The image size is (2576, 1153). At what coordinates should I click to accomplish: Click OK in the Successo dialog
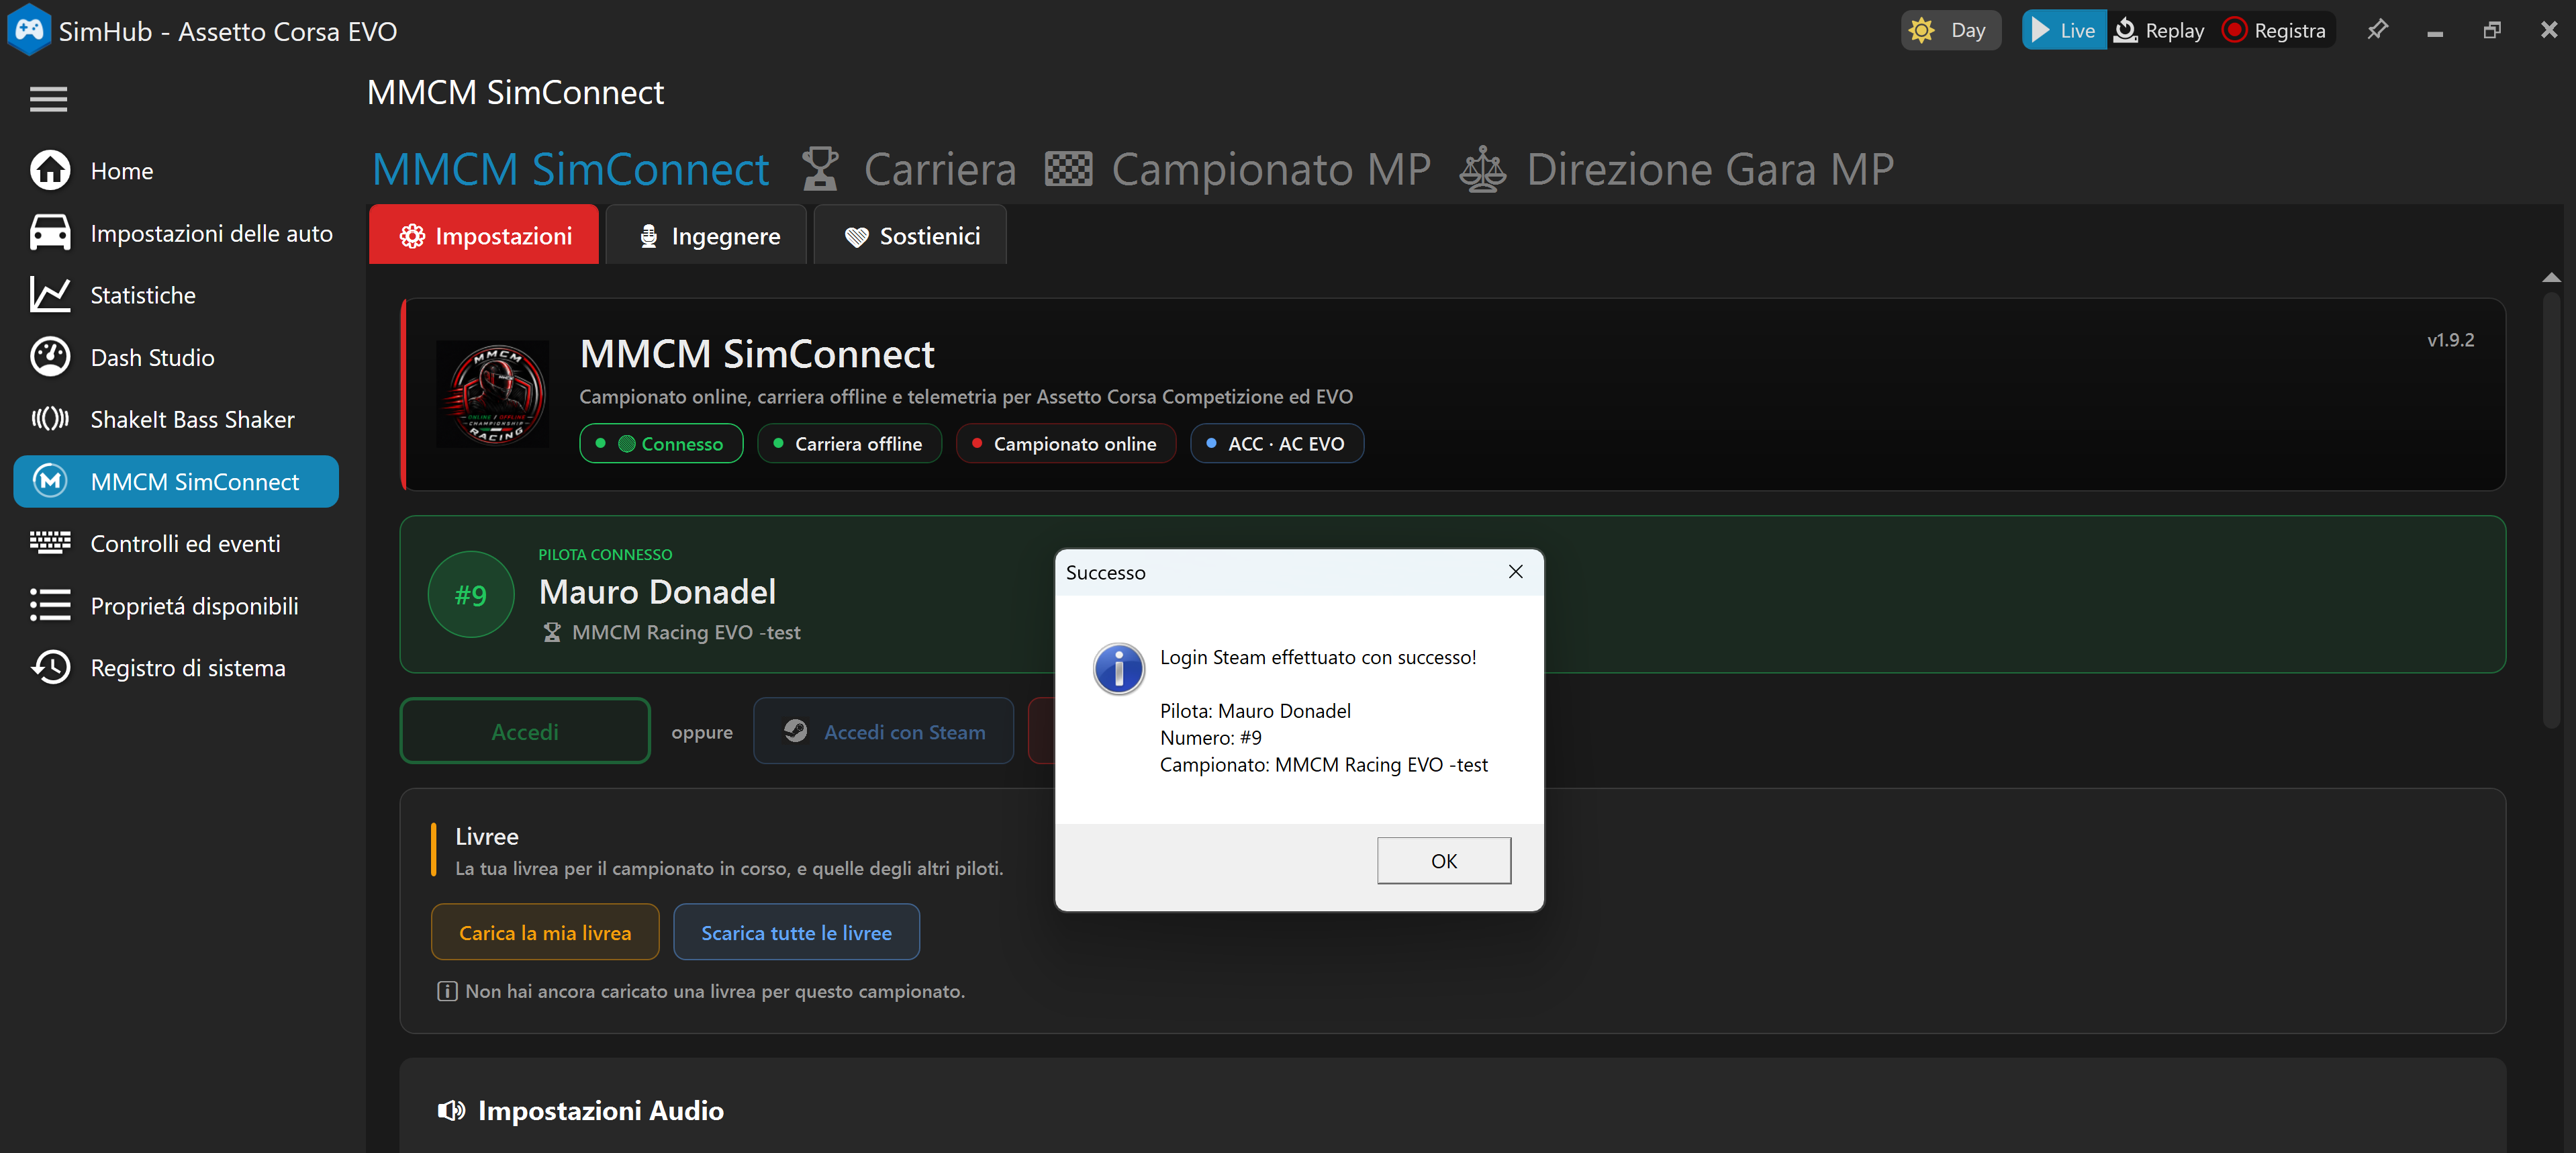pos(1443,860)
